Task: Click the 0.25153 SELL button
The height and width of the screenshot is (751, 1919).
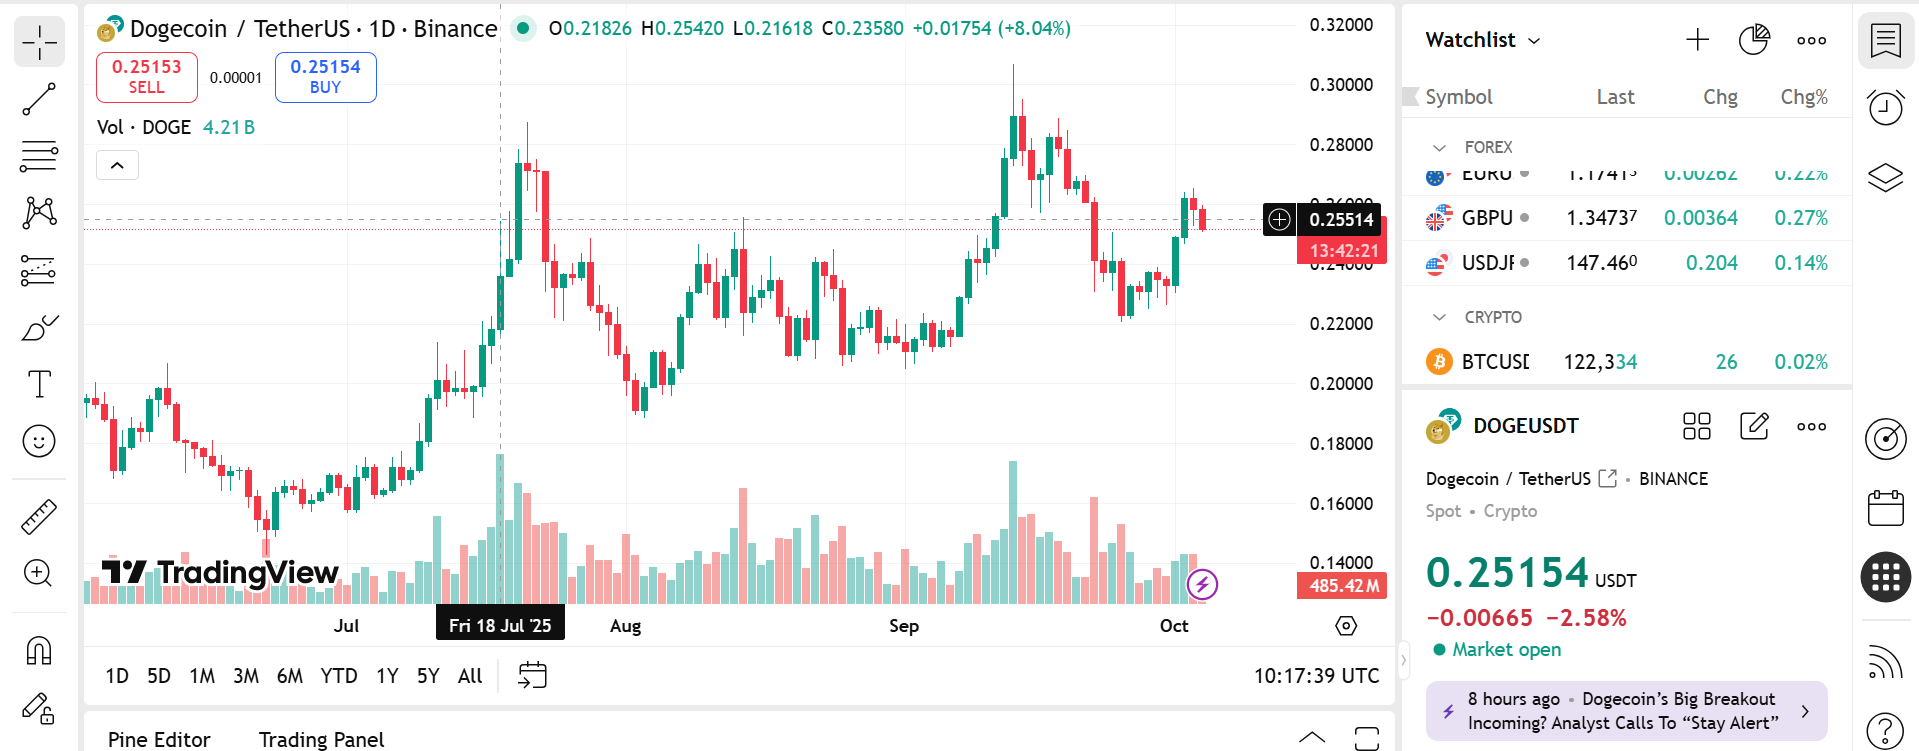Action: pos(146,77)
